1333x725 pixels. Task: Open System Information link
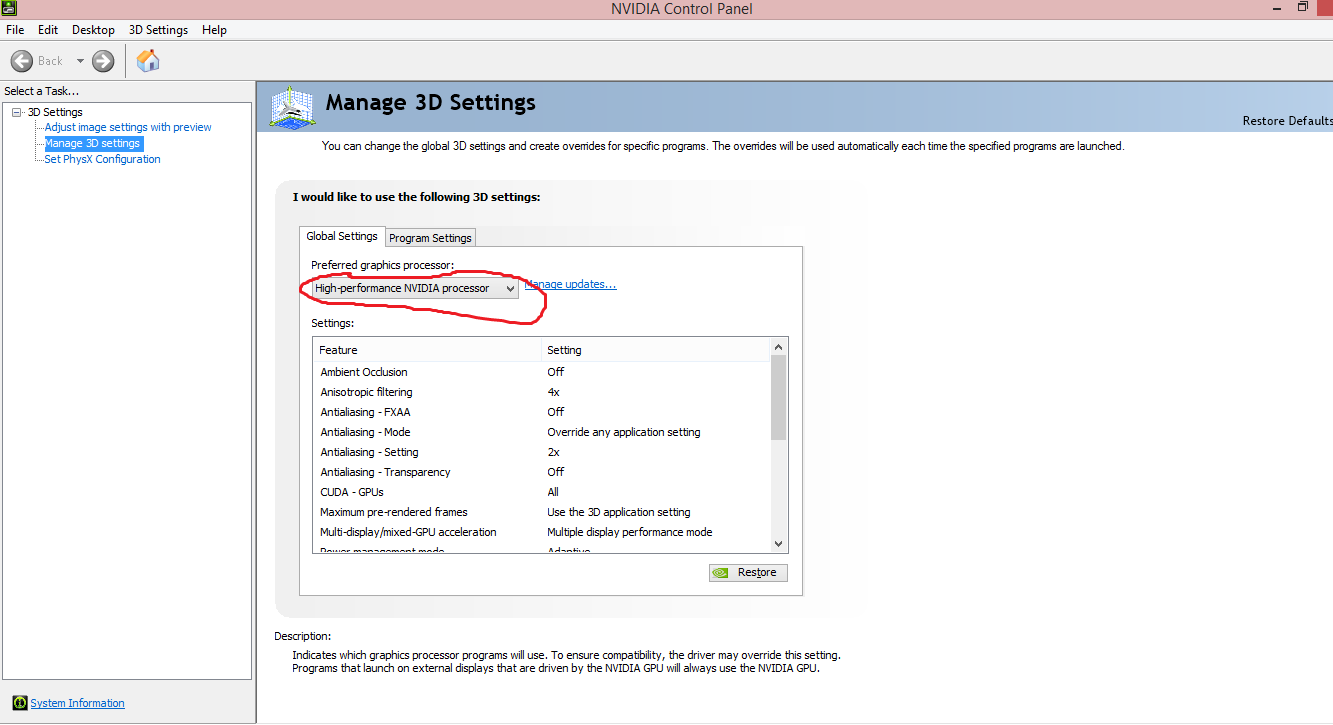coord(77,703)
